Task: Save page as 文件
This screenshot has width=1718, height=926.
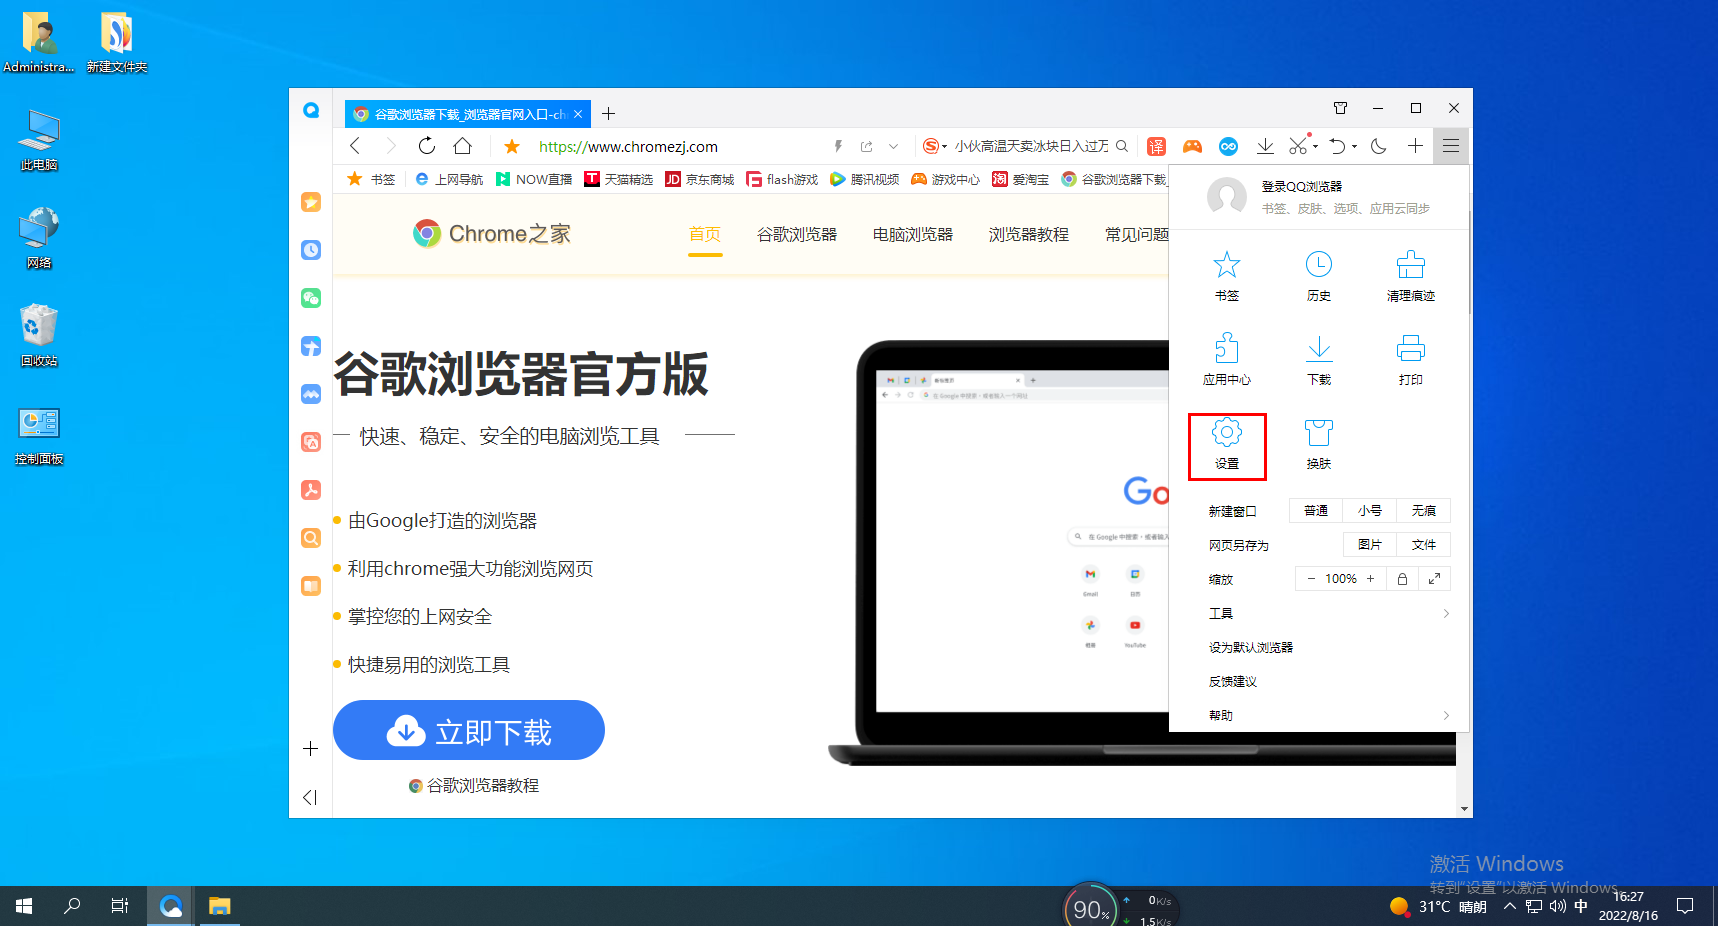Action: pos(1424,545)
